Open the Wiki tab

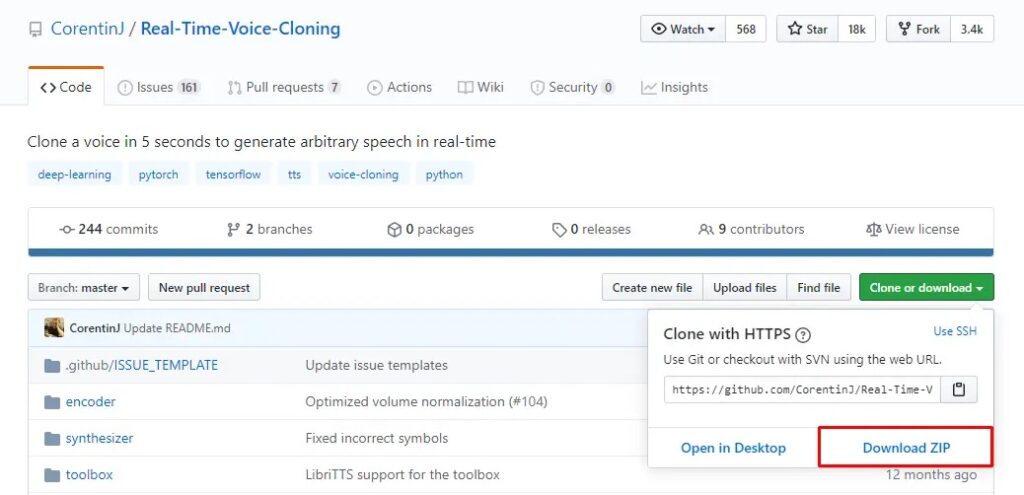tap(481, 88)
